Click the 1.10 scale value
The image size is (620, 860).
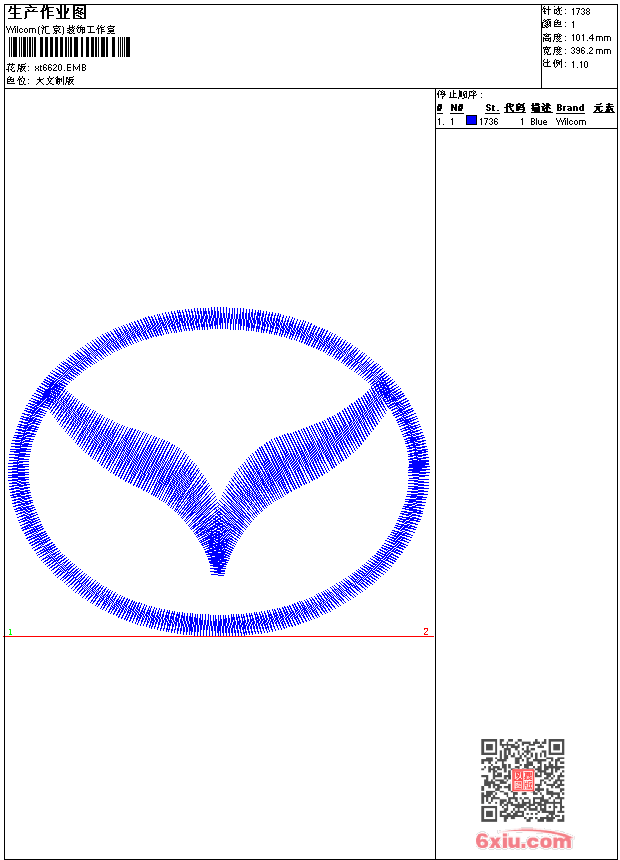[579, 65]
